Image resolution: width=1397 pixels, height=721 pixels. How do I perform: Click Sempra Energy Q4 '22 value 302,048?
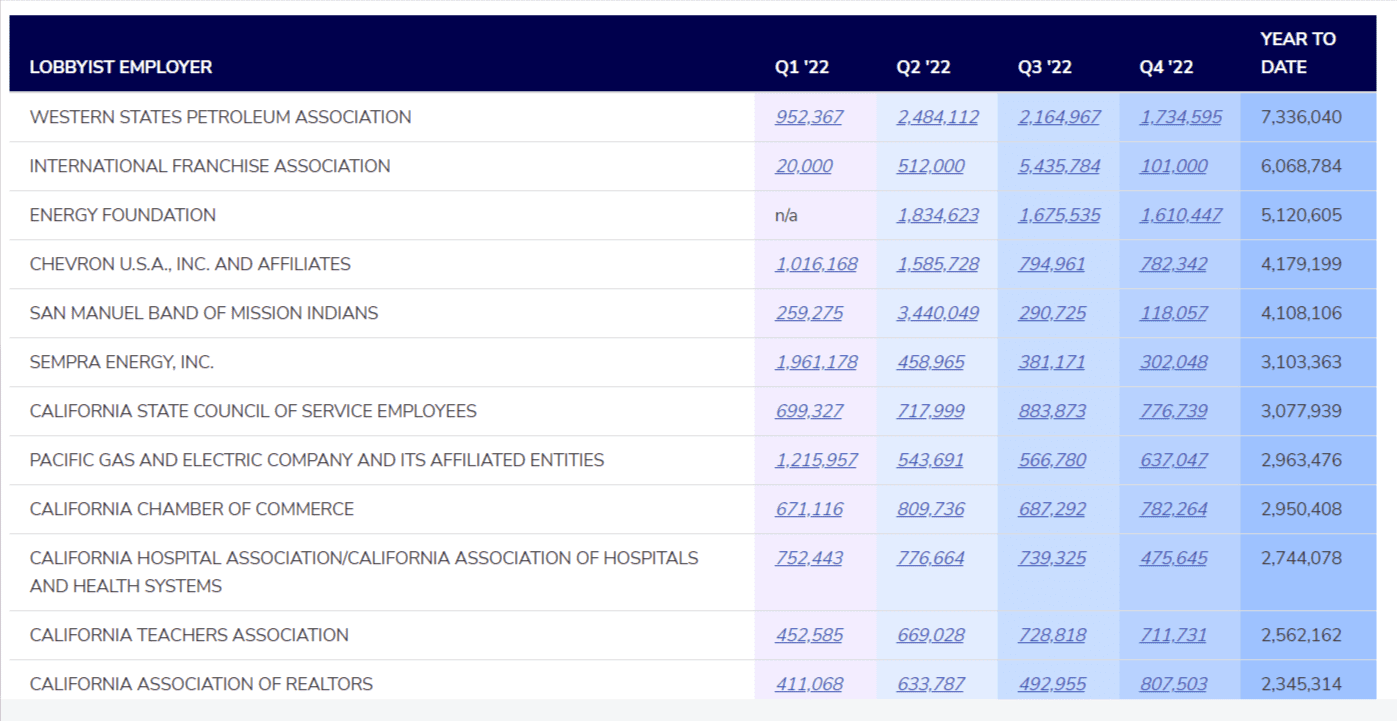tap(1173, 362)
